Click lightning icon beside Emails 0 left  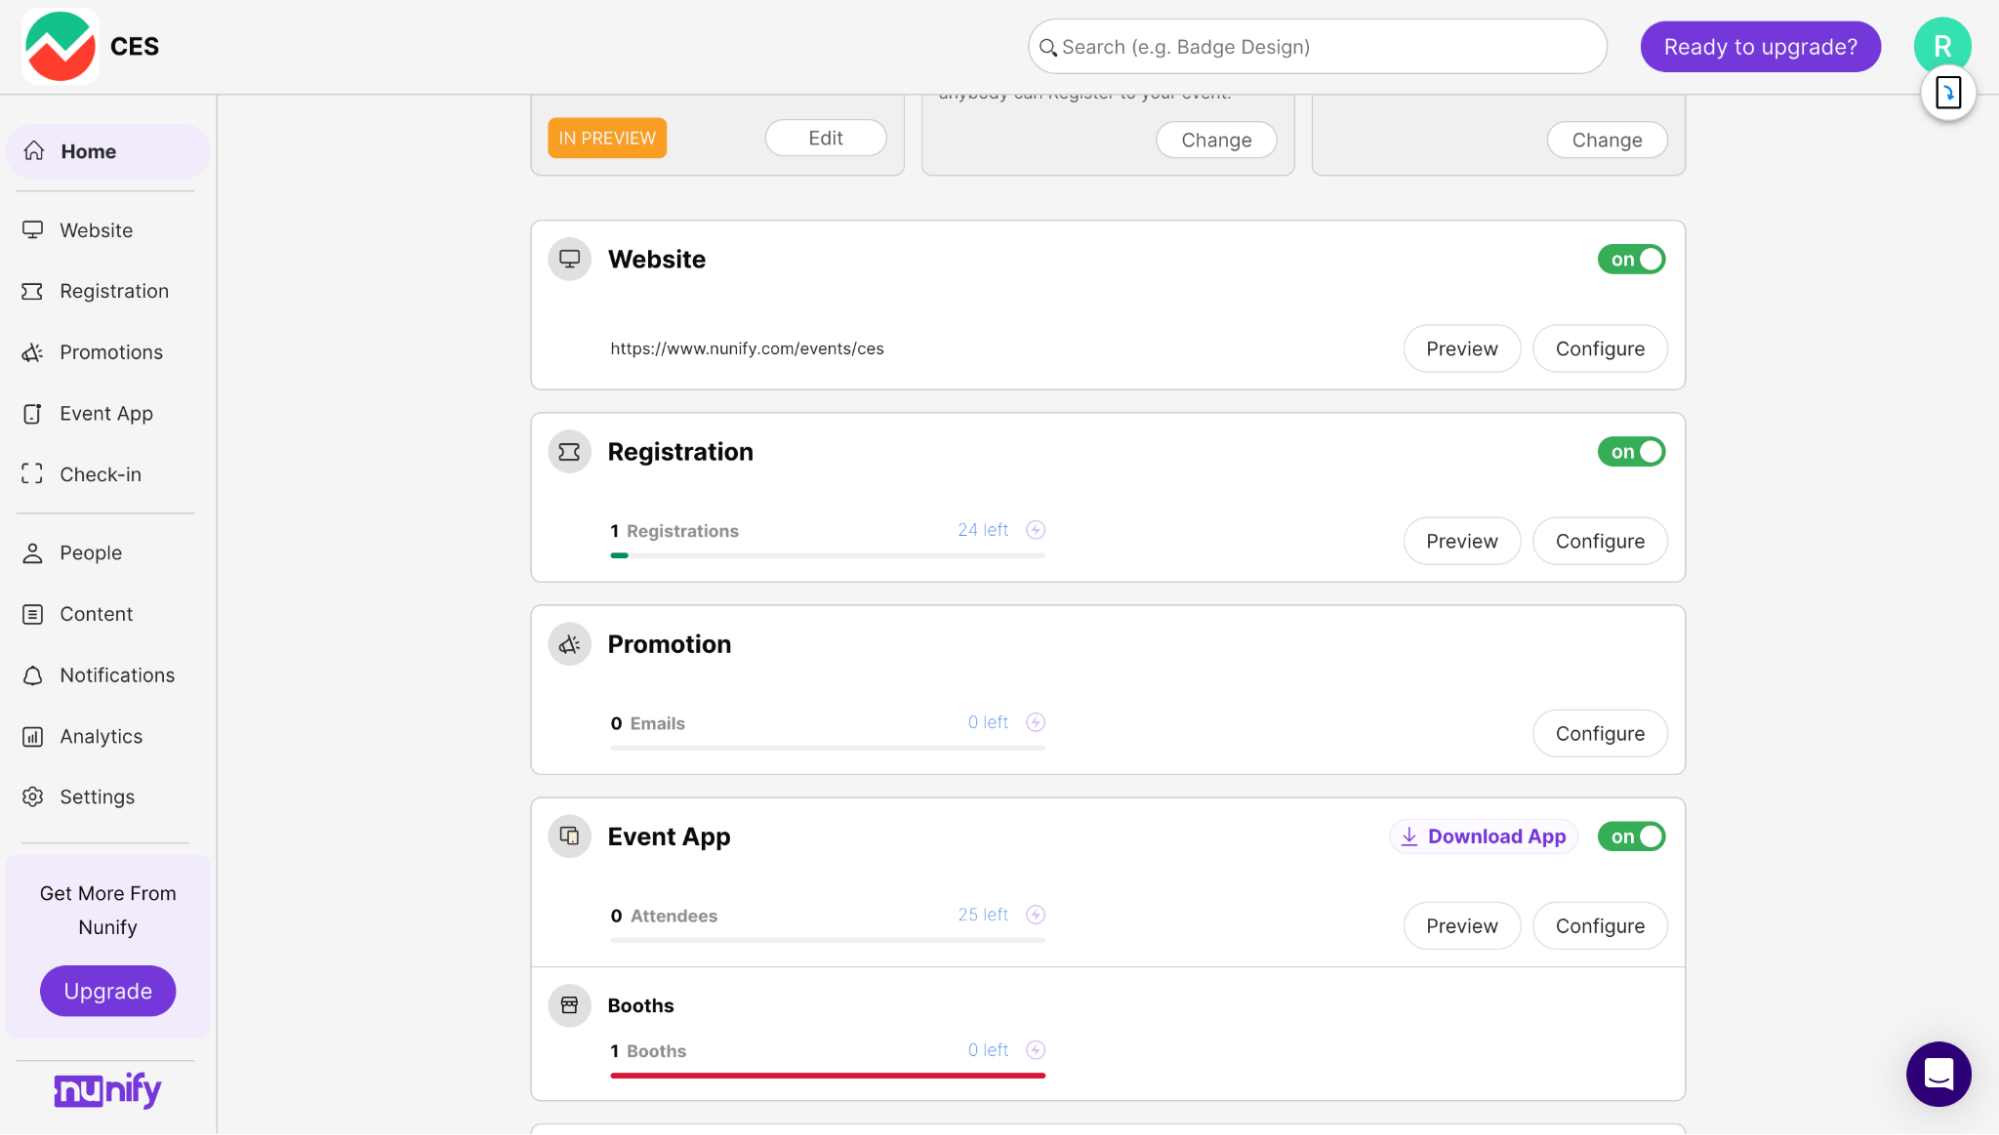pyautogui.click(x=1035, y=722)
